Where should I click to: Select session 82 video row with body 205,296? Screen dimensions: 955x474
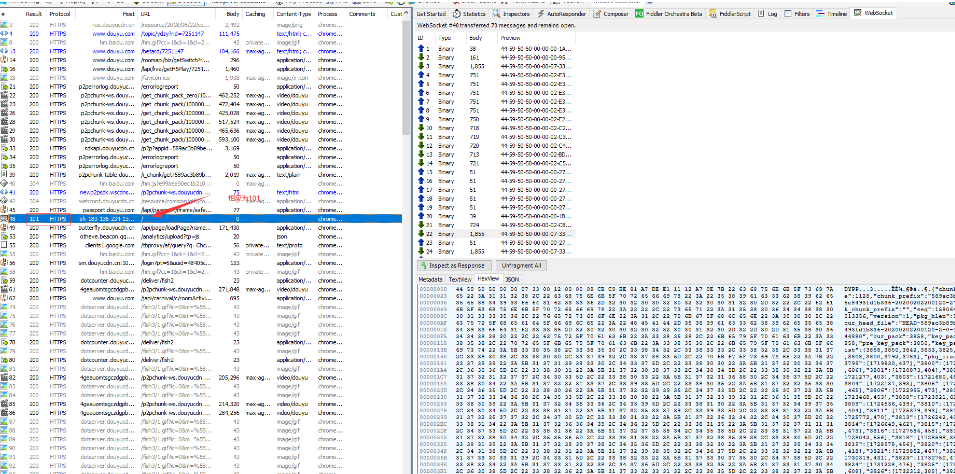point(201,377)
